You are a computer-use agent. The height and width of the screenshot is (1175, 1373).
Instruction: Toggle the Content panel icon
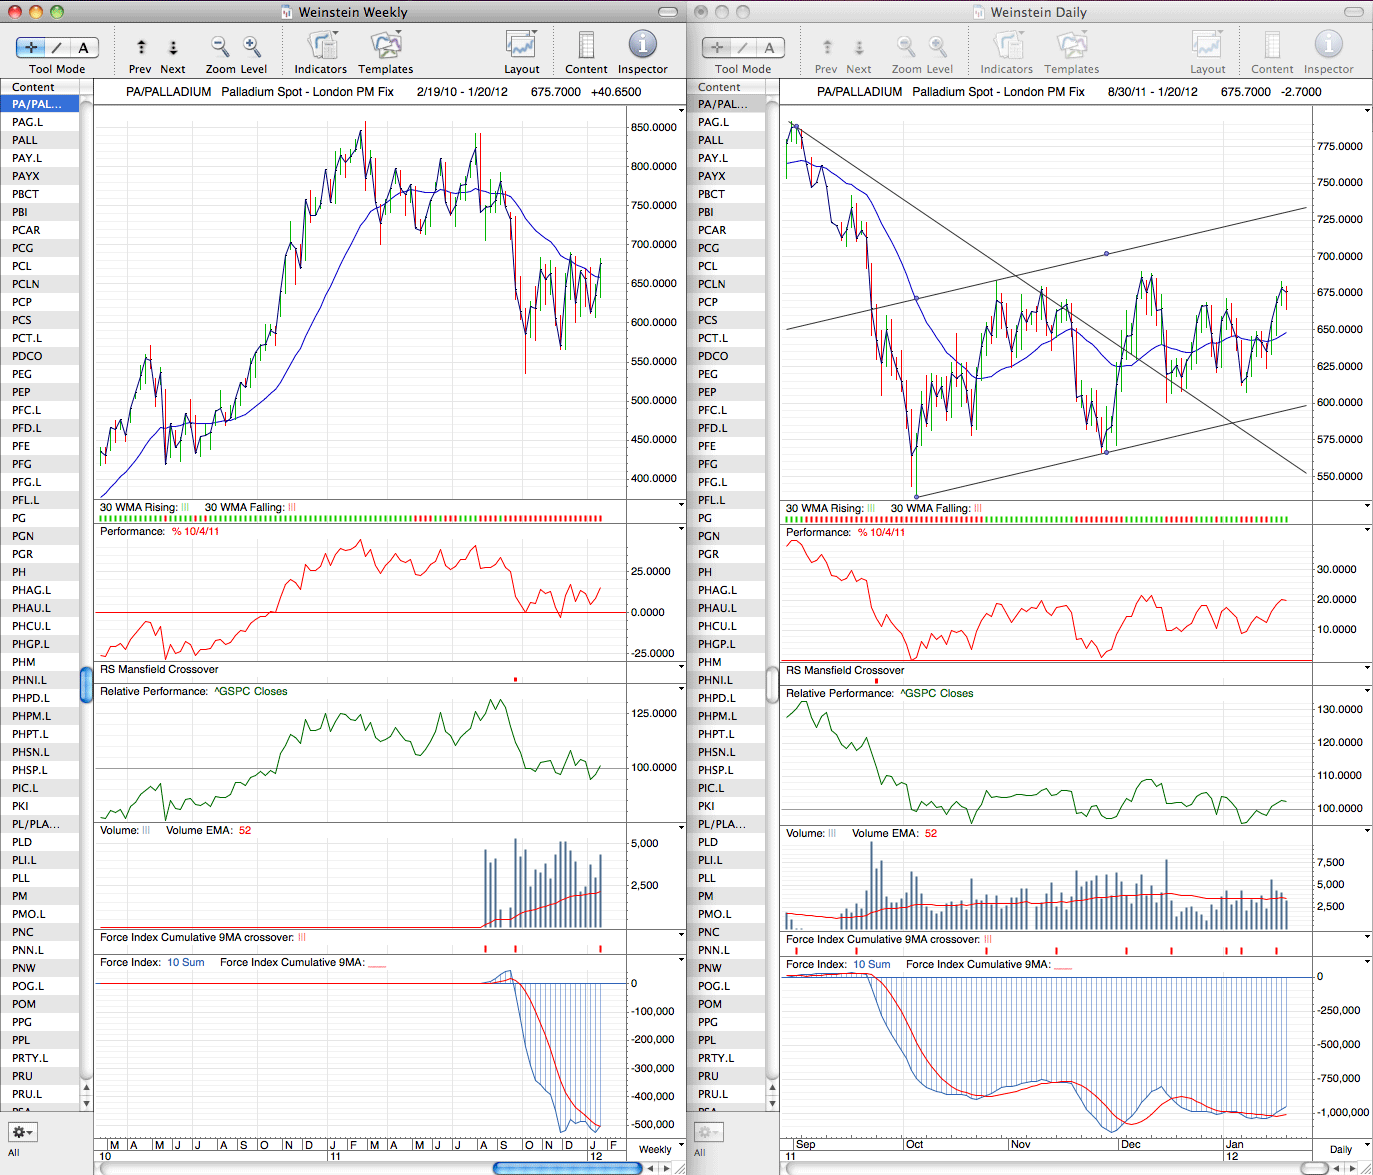(586, 45)
